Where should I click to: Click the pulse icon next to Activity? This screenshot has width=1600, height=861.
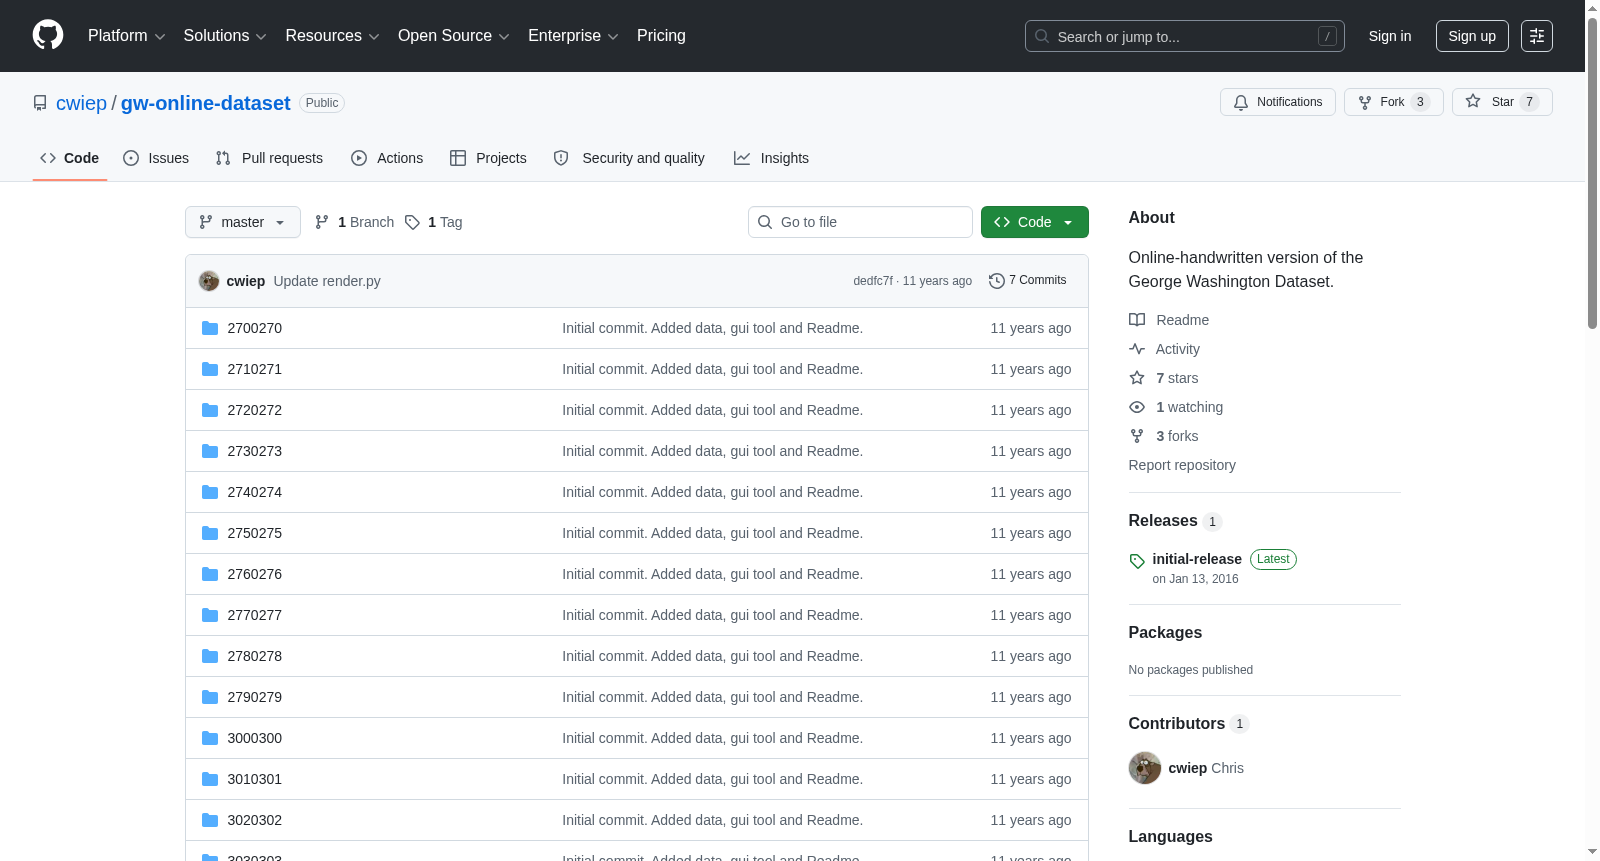[1137, 349]
